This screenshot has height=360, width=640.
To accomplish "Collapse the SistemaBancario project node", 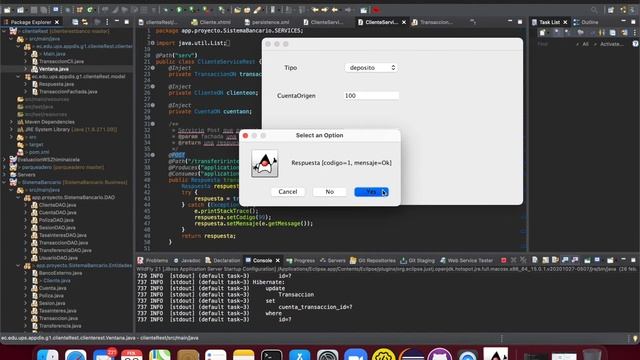I will pyautogui.click(x=4, y=182).
